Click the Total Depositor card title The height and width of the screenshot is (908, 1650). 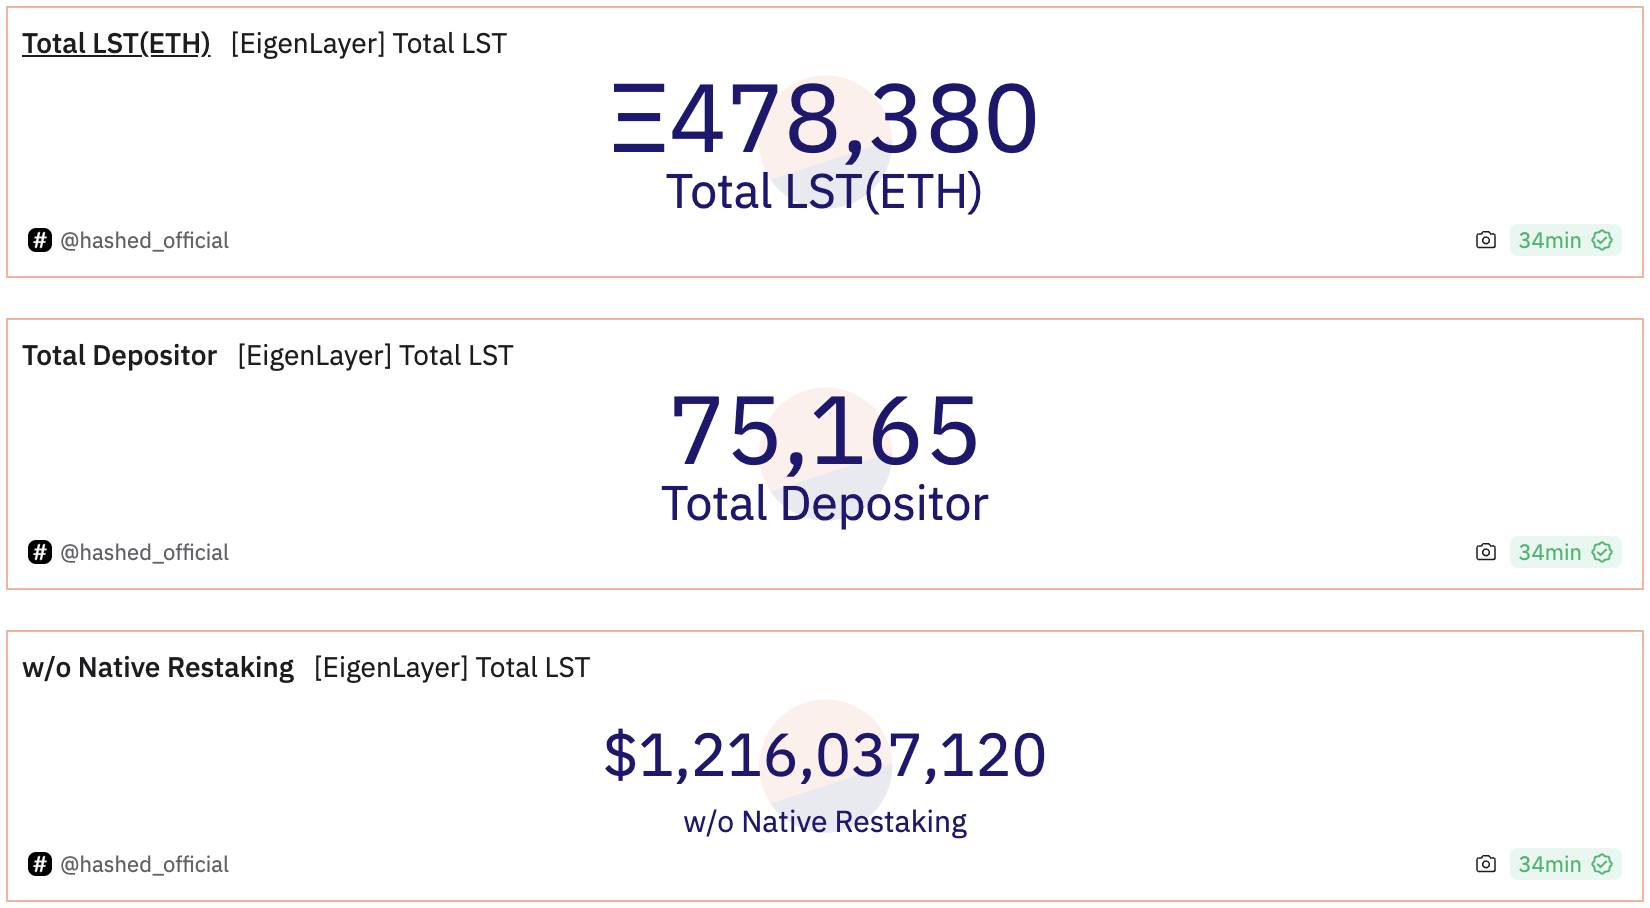click(x=119, y=354)
